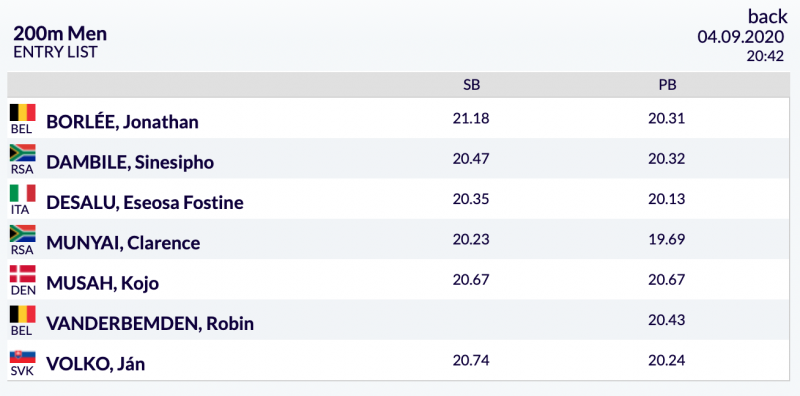Click the 200m Men heading

60,34
